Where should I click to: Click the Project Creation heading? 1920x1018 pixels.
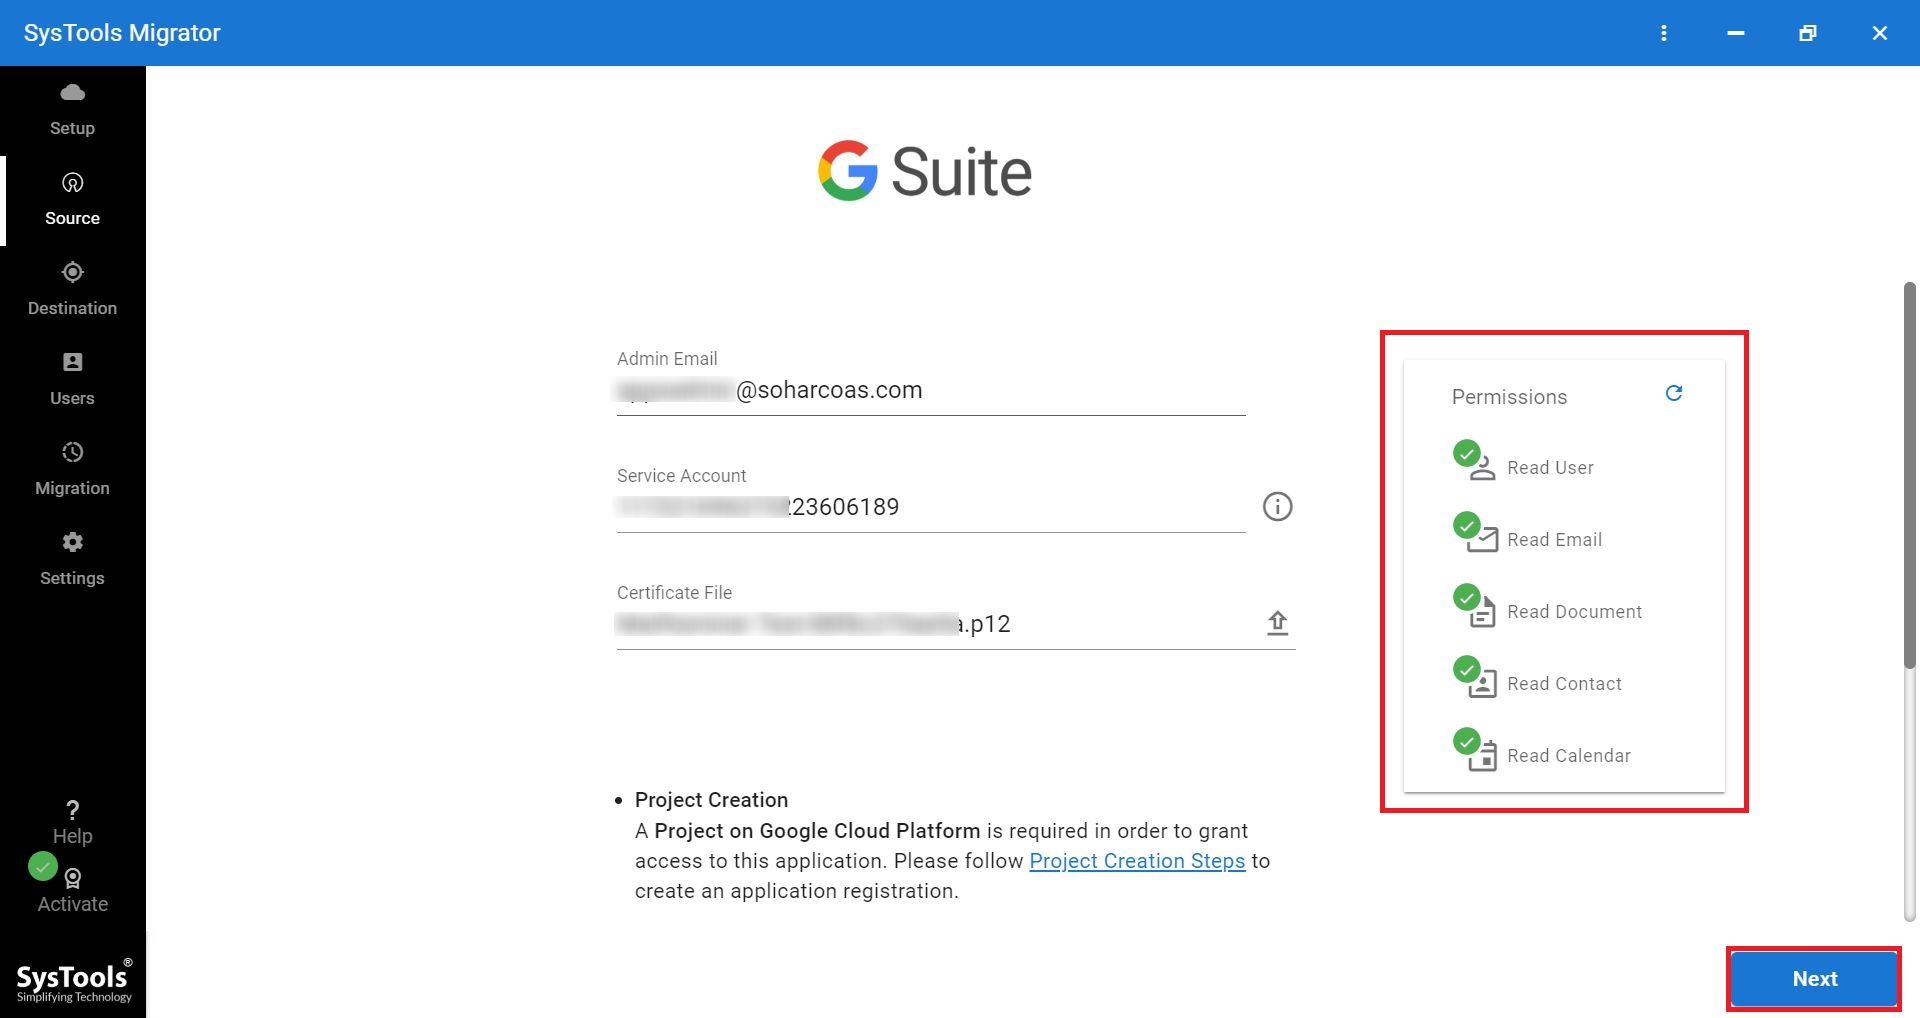(711, 800)
